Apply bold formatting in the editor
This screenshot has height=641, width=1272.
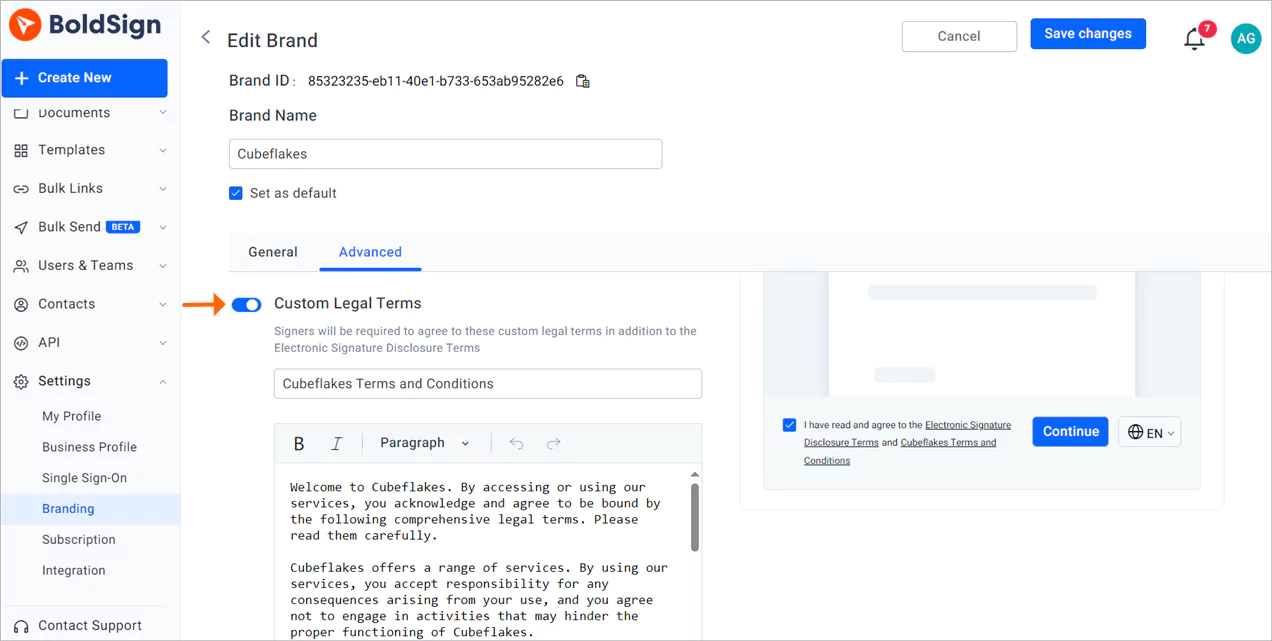pos(299,443)
